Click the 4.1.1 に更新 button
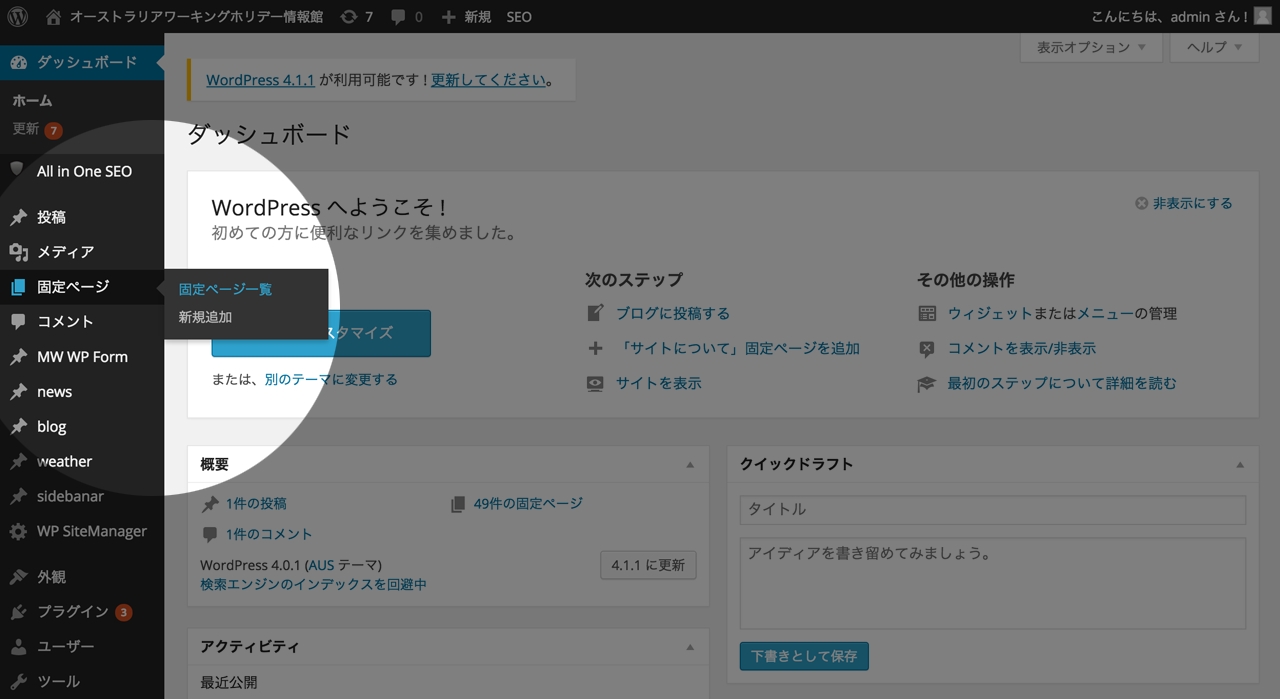 (x=648, y=565)
